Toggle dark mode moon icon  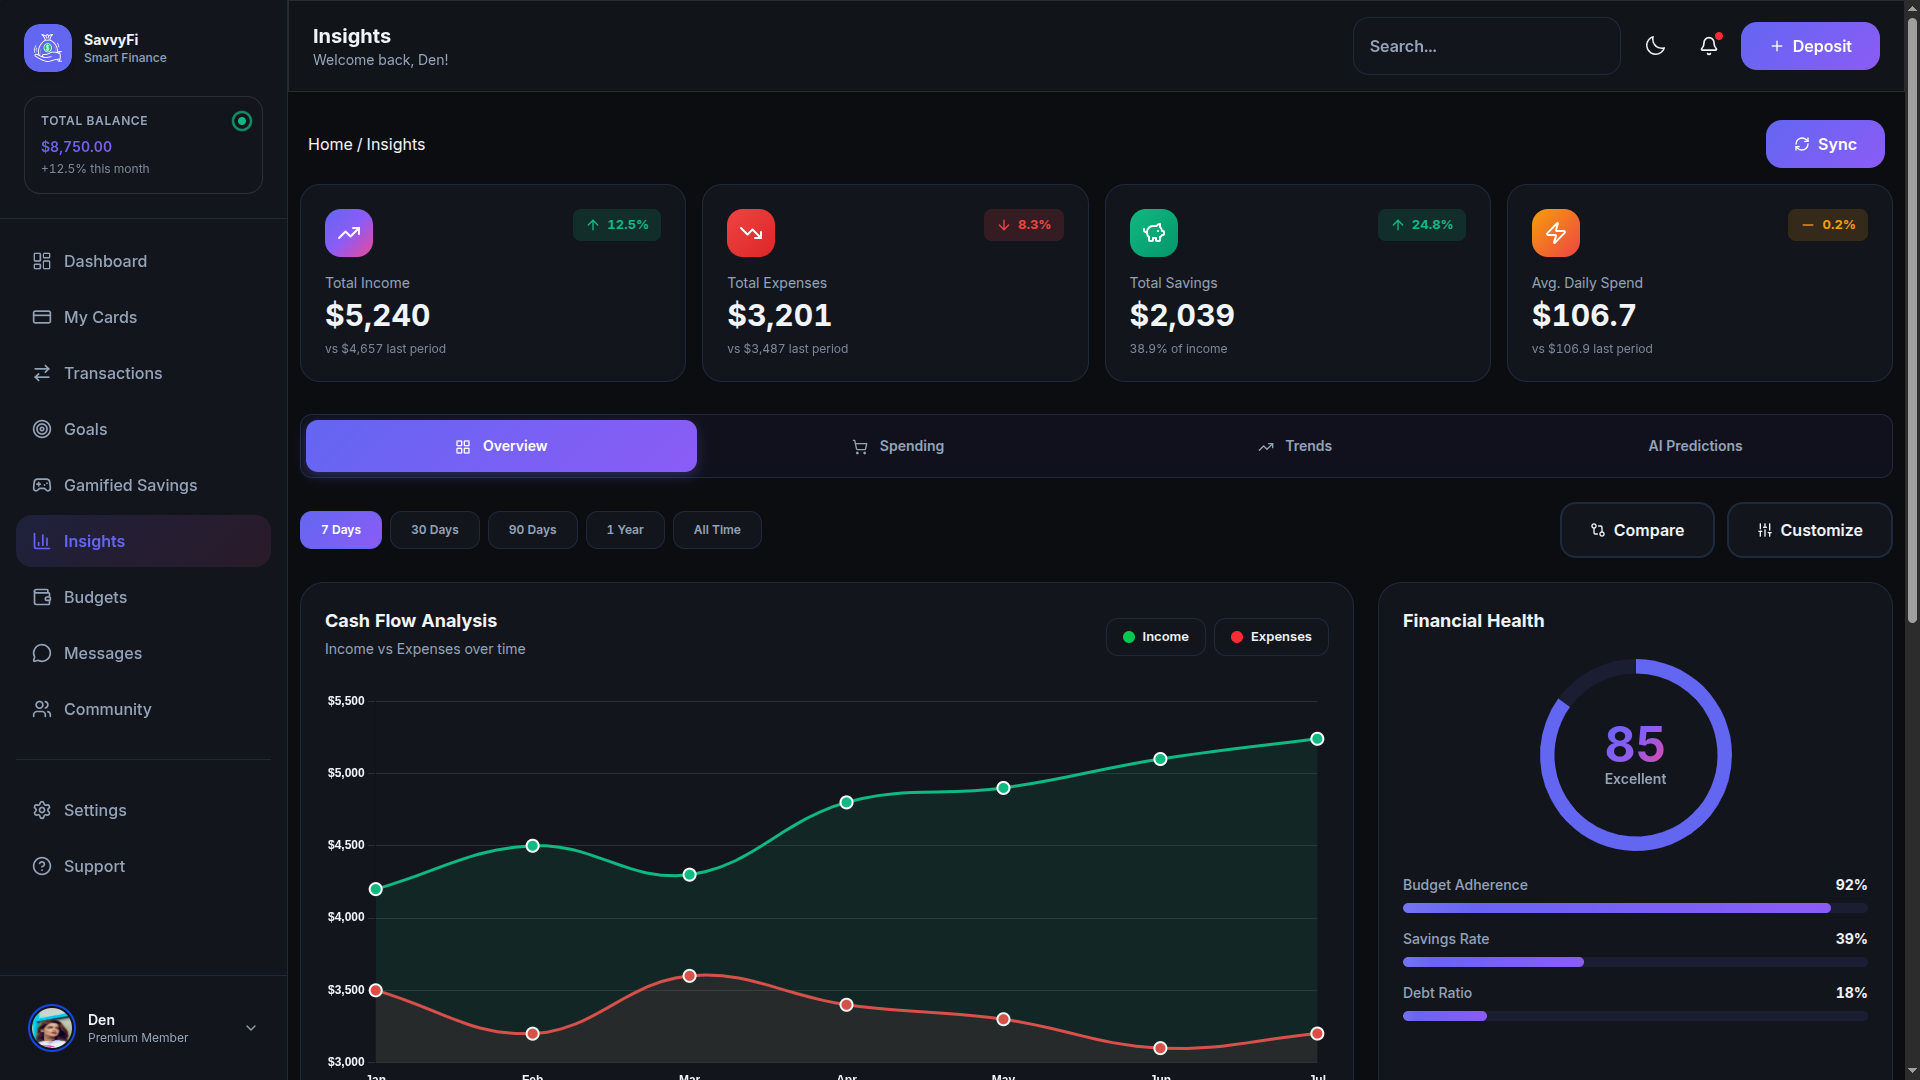tap(1655, 46)
